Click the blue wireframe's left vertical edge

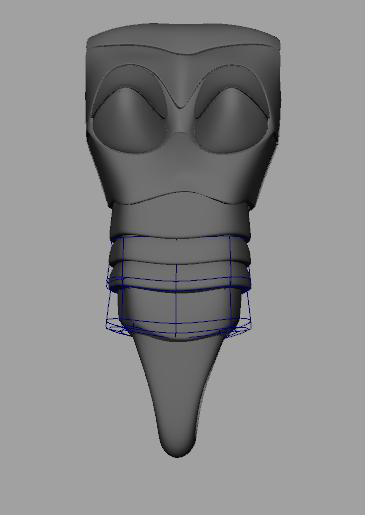tap(123, 270)
